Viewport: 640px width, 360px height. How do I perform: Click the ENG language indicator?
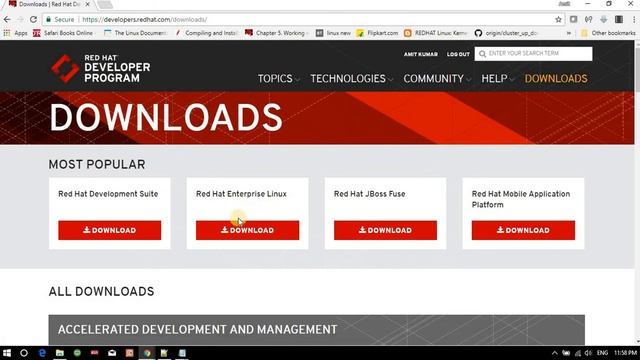[602, 353]
